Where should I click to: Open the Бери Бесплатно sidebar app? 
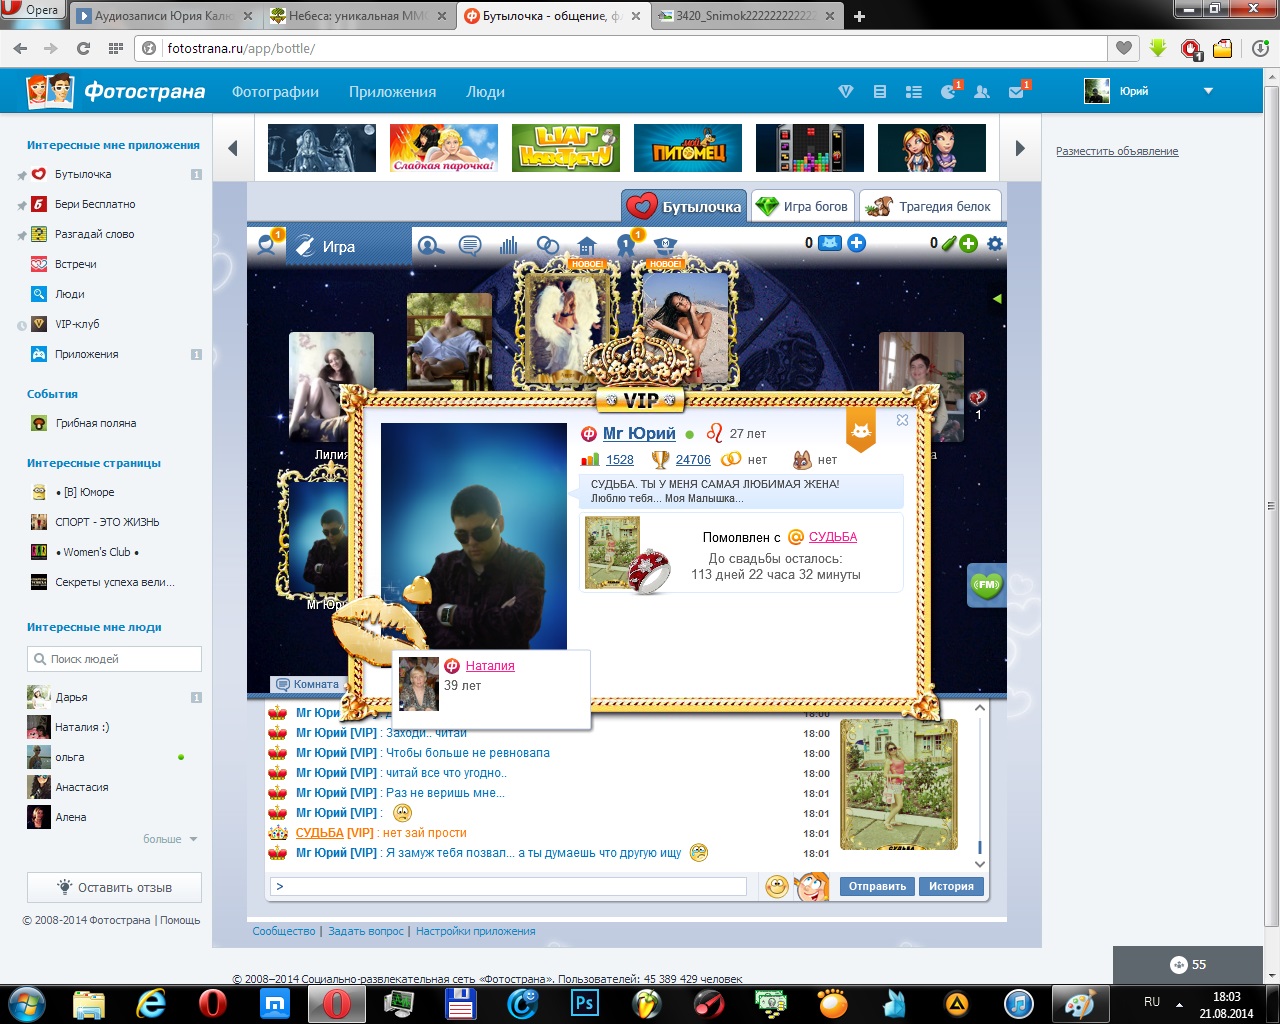(x=95, y=204)
